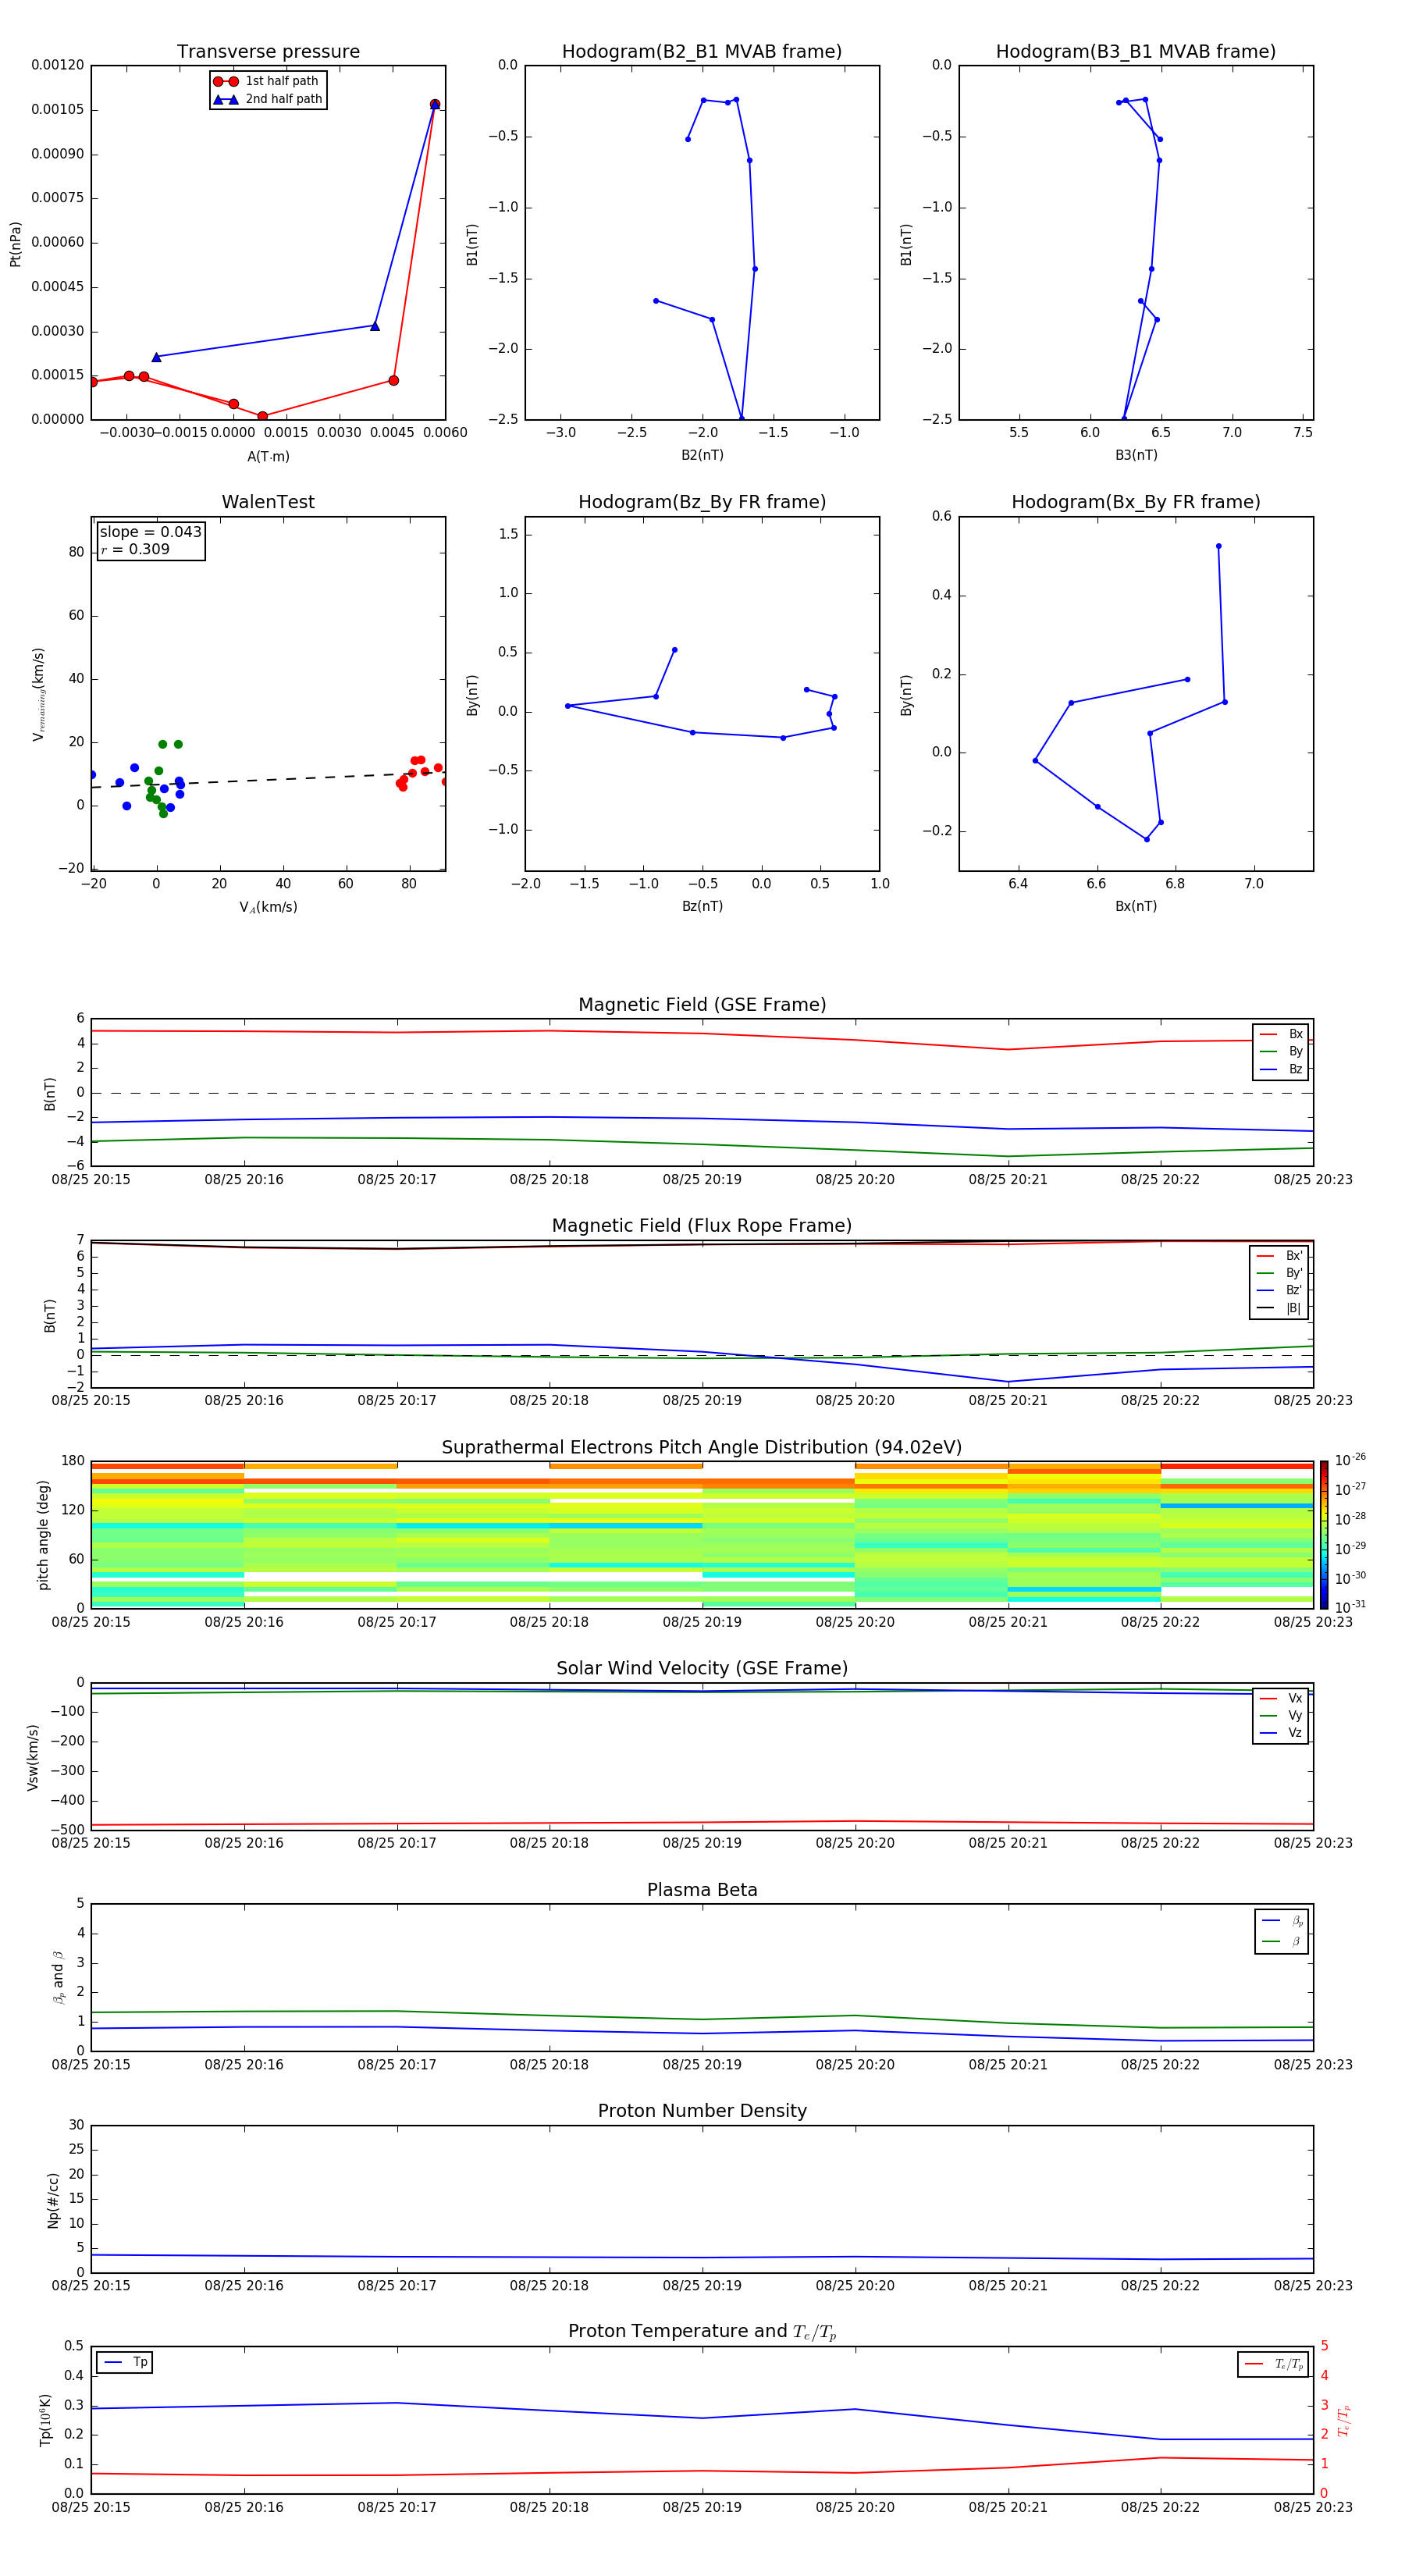Click 'Hodogram(B3_B1 MVAB frame)' title
Image resolution: width=1405 pixels, height=2576 pixels.
[1136, 52]
